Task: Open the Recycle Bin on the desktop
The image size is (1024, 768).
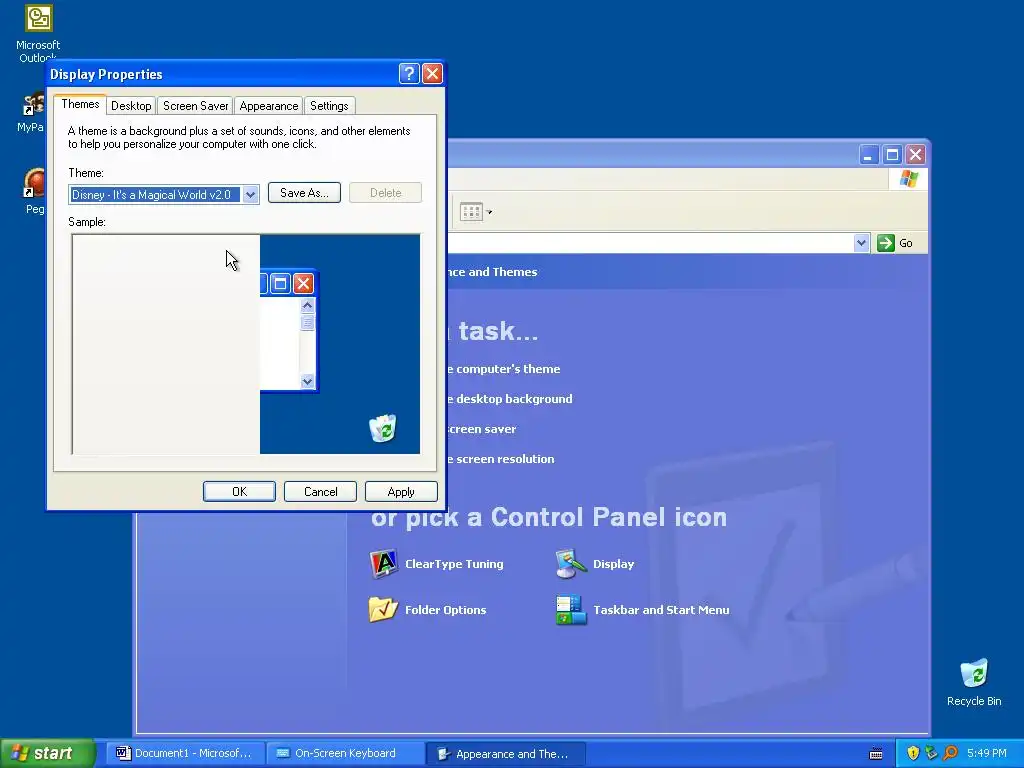Action: point(974,683)
